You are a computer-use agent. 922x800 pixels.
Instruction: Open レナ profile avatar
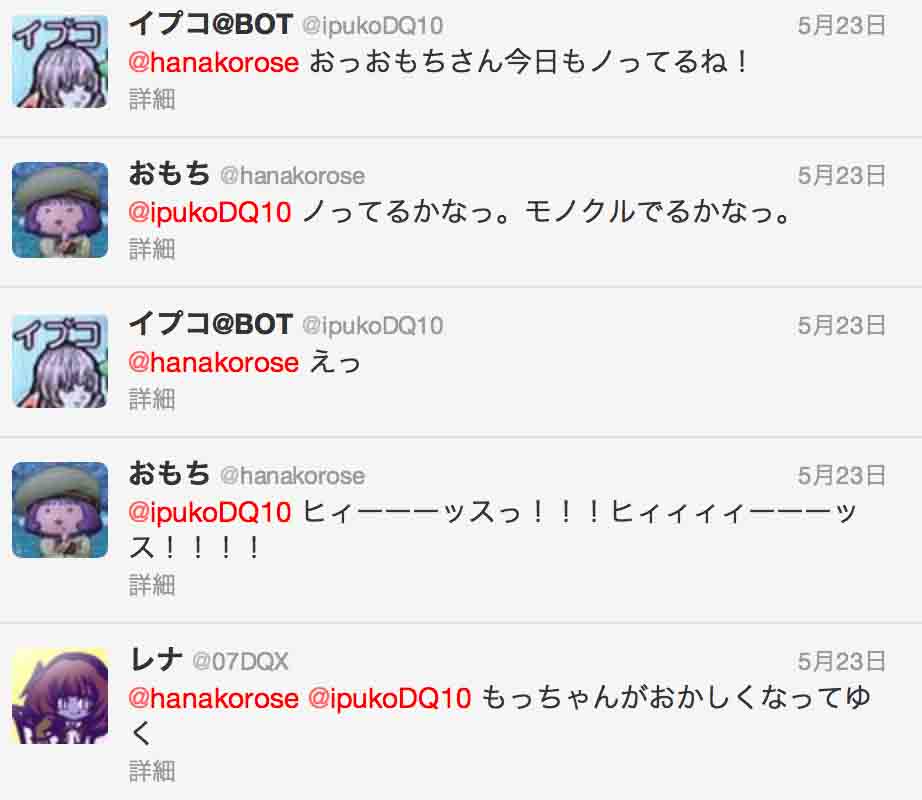(x=60, y=696)
